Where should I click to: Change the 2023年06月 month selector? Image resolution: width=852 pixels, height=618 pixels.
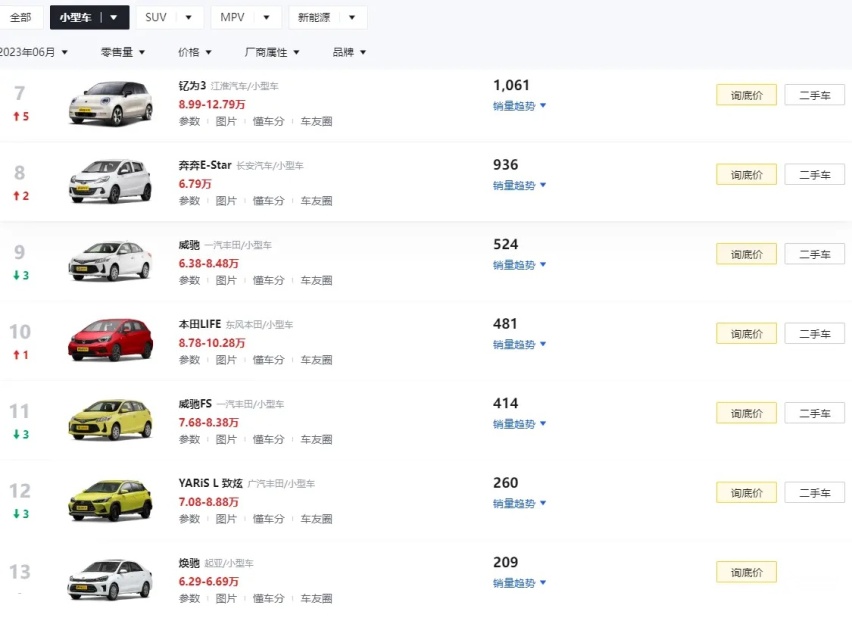click(x=34, y=52)
